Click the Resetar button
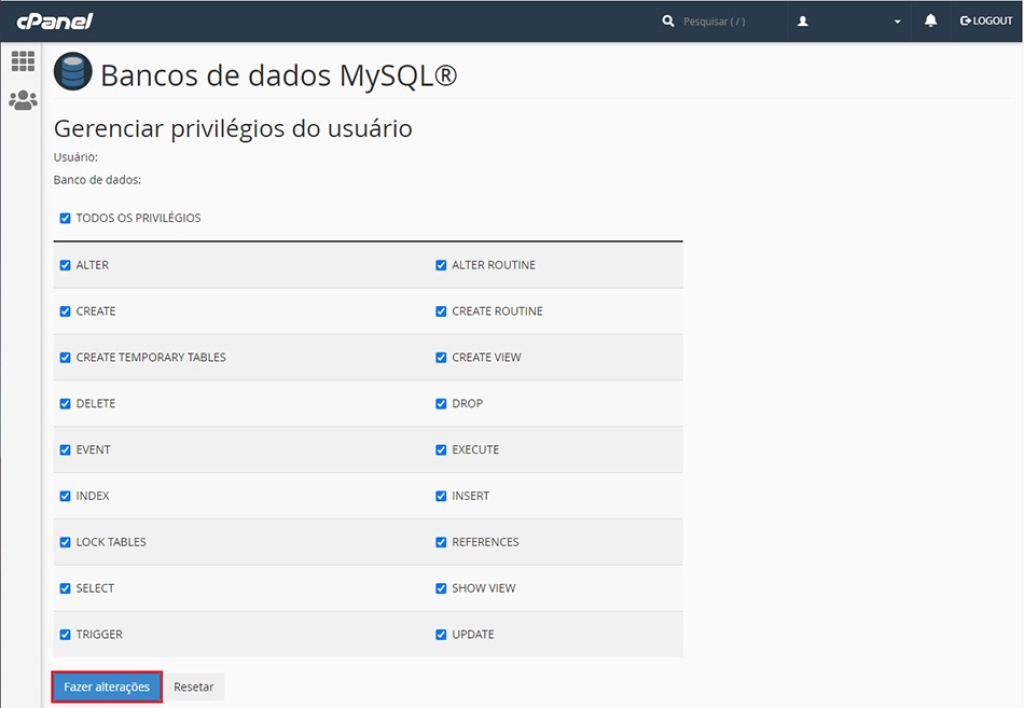The width and height of the screenshot is (1024, 708). click(x=193, y=687)
